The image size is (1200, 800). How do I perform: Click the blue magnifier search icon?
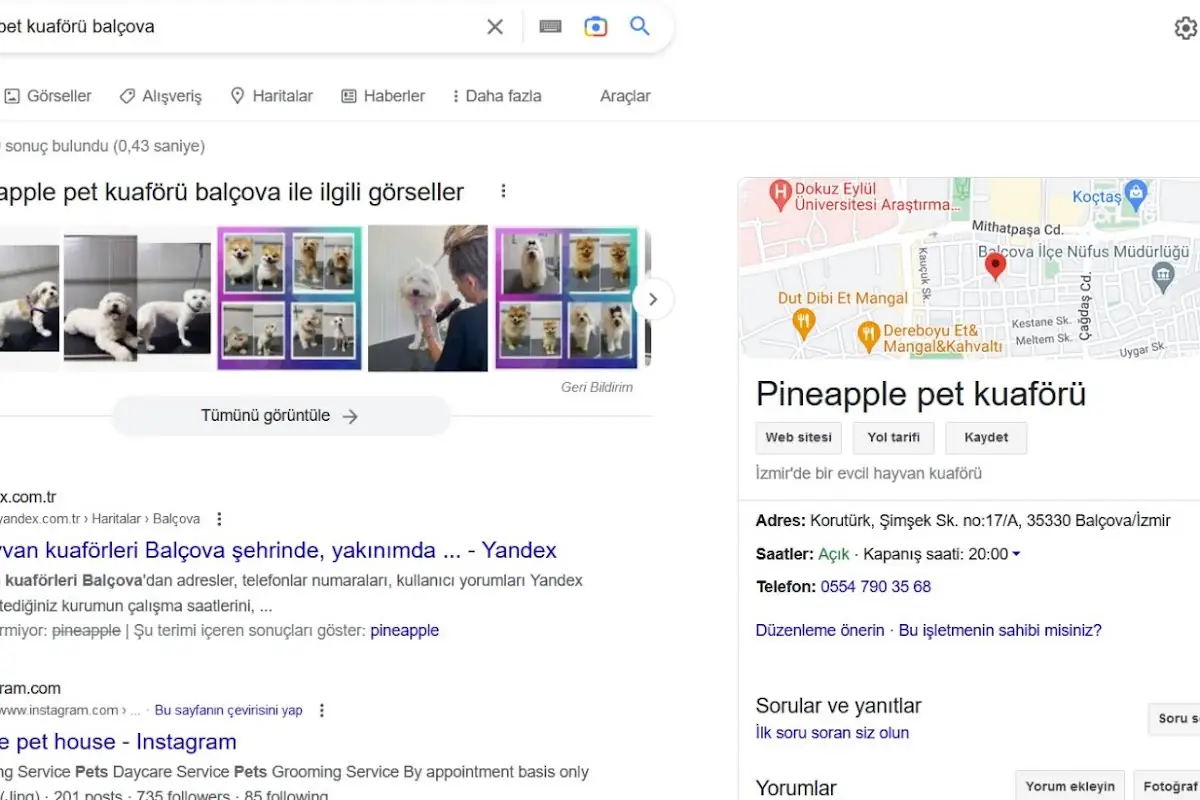(640, 26)
